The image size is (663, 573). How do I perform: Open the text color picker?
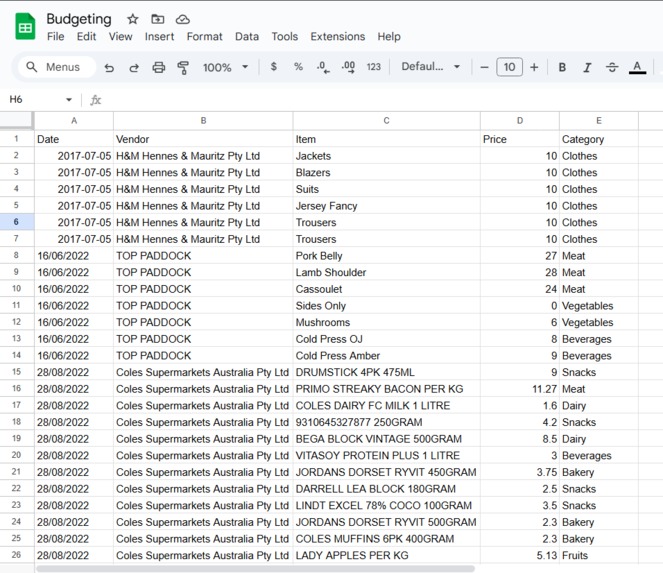point(637,67)
